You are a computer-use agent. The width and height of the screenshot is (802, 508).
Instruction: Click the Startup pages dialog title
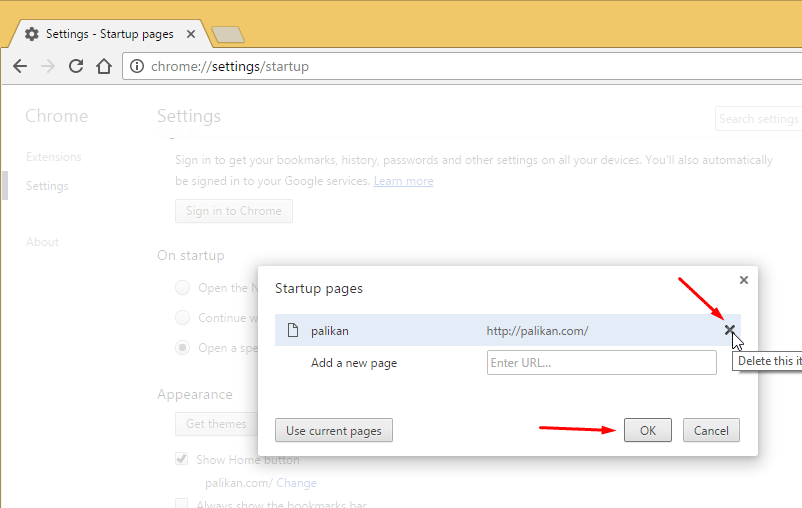319,289
